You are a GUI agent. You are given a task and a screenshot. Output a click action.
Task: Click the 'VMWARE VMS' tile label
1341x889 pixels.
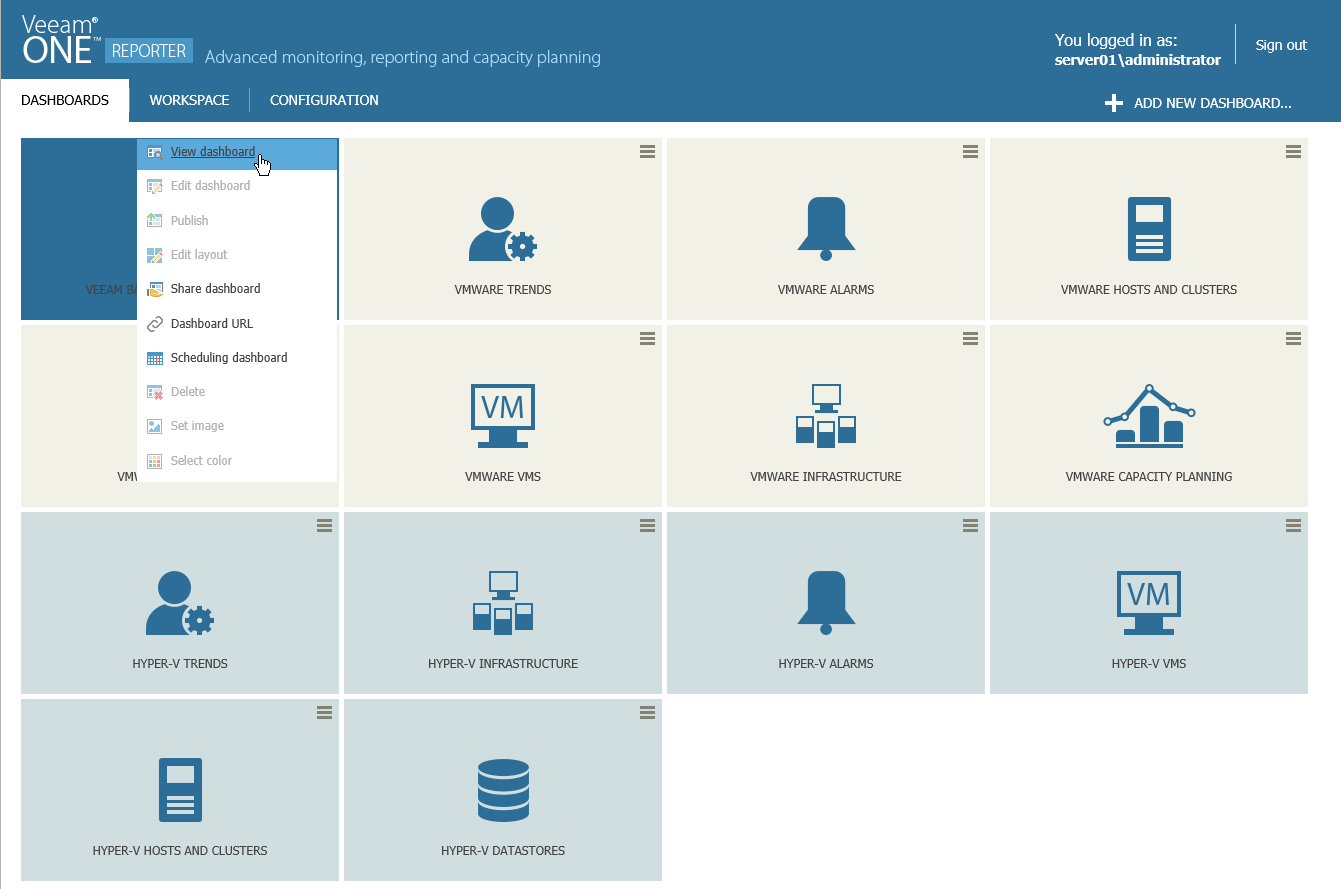[x=503, y=477]
